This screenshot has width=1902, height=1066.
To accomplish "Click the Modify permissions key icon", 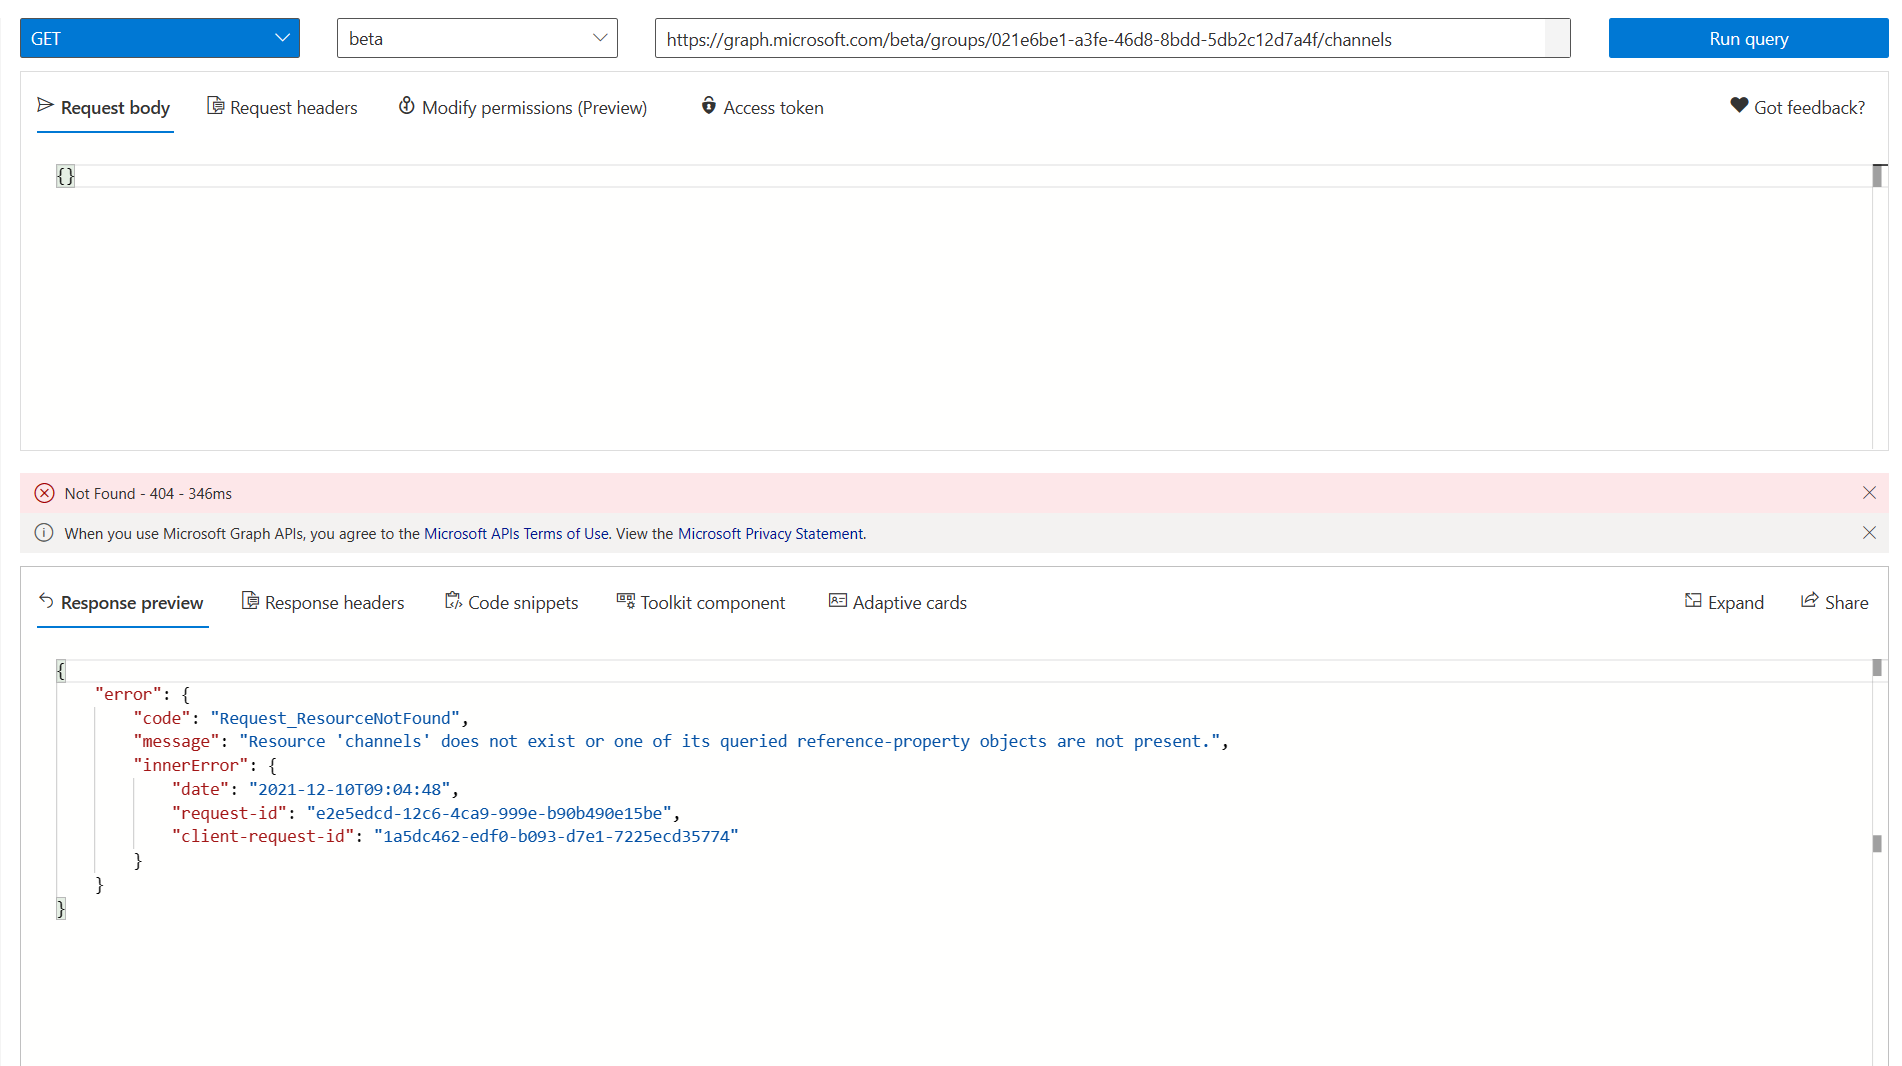I will [x=407, y=105].
